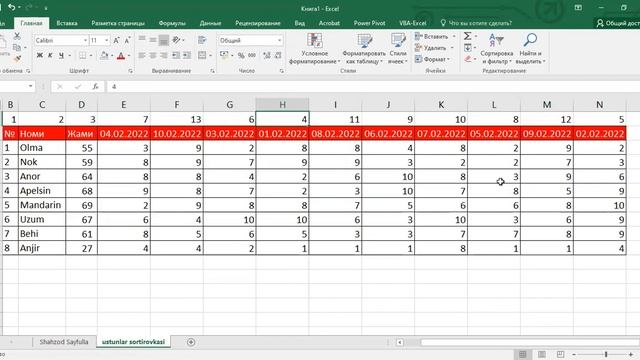
Task: Open the Разметка страницы tab
Action: click(x=118, y=23)
